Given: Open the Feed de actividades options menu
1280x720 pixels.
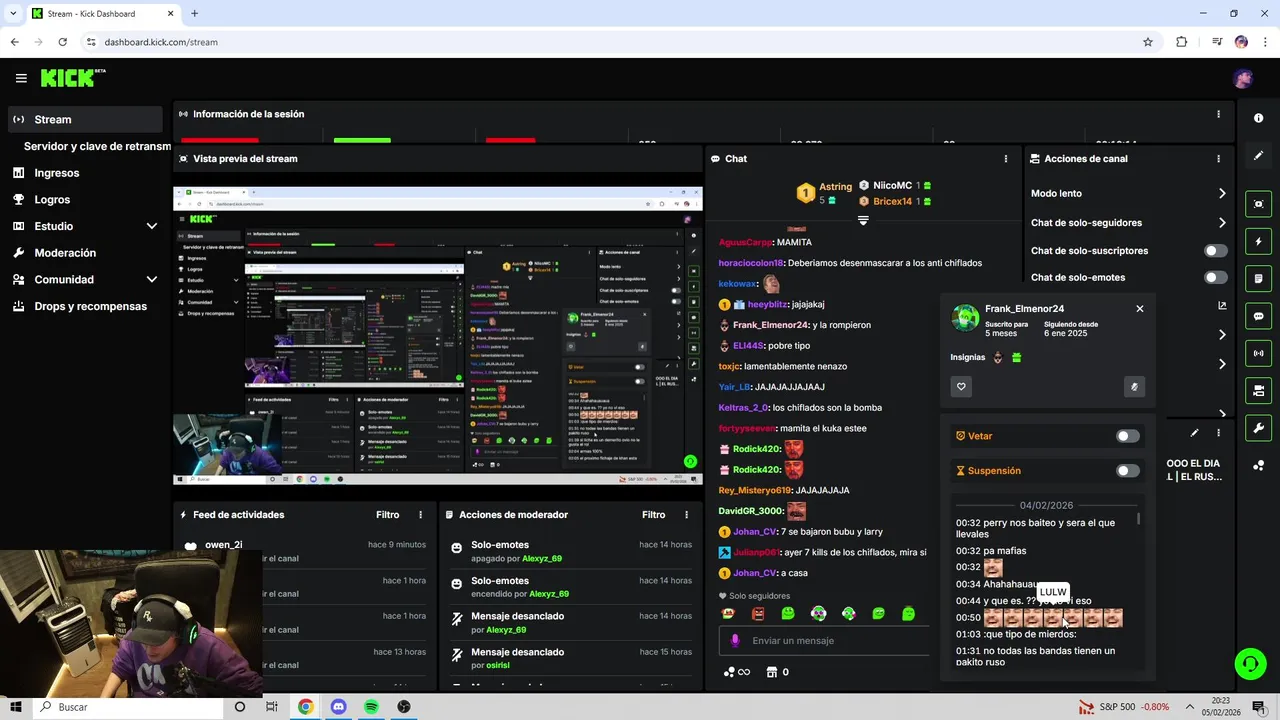Looking at the screenshot, I should [x=420, y=515].
